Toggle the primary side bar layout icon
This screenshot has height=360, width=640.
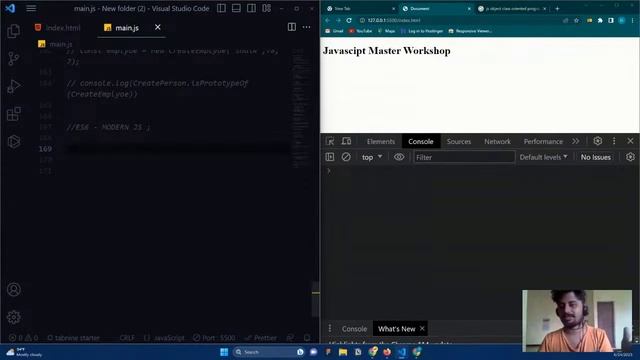coord(221,8)
